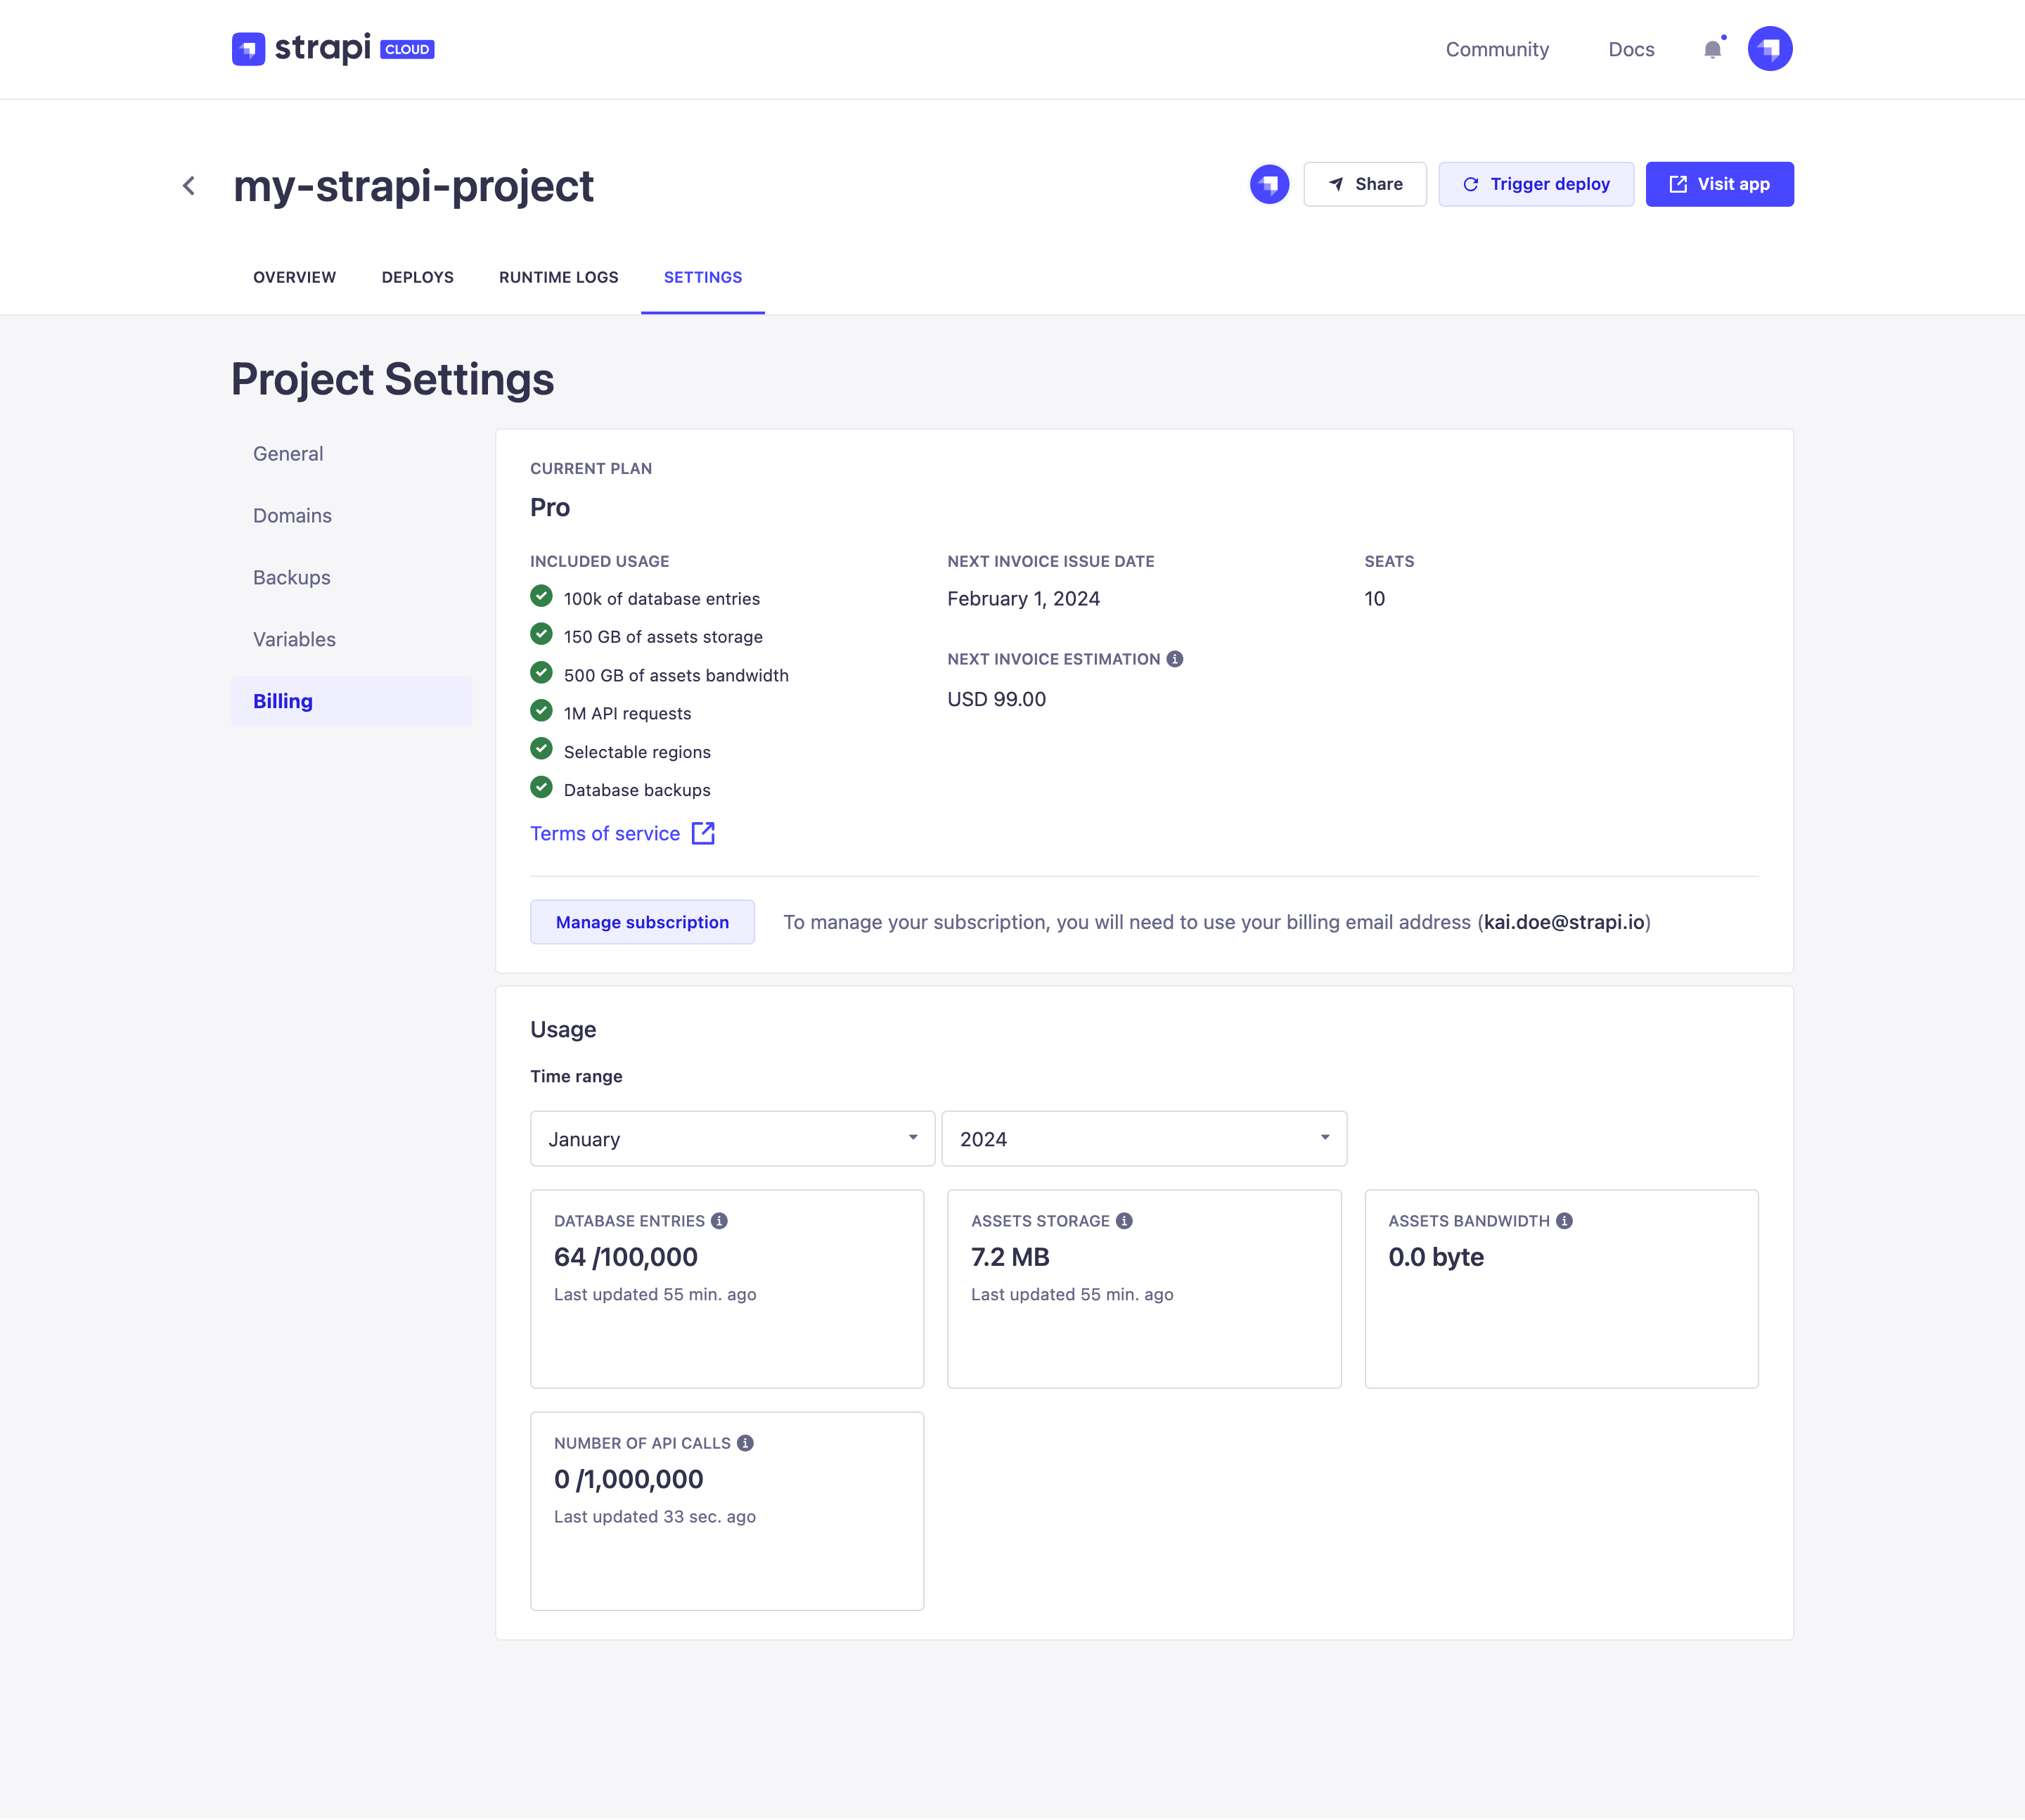View the Next Invoice Estimation info tooltip
2025x1820 pixels.
tap(1175, 658)
